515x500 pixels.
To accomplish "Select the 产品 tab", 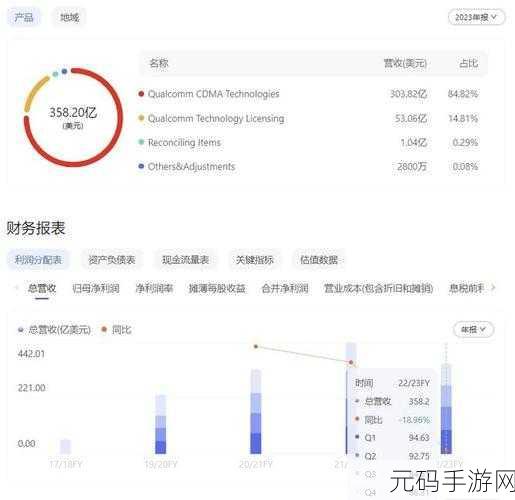I will pos(24,17).
